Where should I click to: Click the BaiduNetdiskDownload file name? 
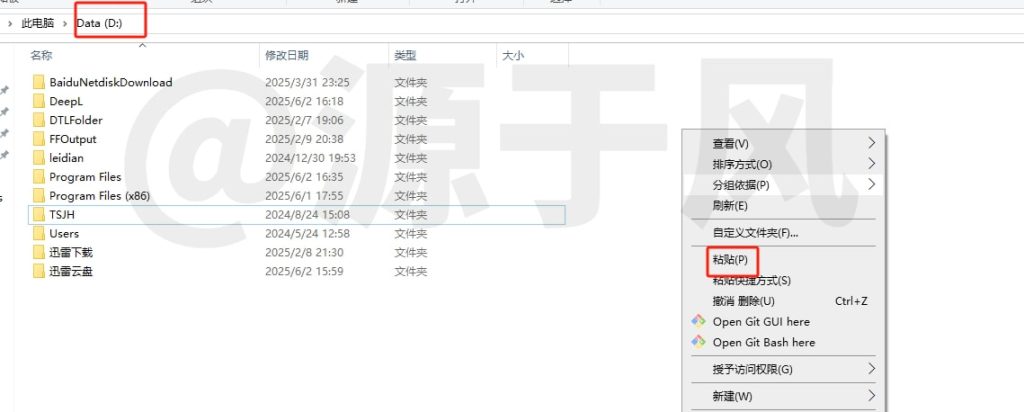(x=111, y=82)
